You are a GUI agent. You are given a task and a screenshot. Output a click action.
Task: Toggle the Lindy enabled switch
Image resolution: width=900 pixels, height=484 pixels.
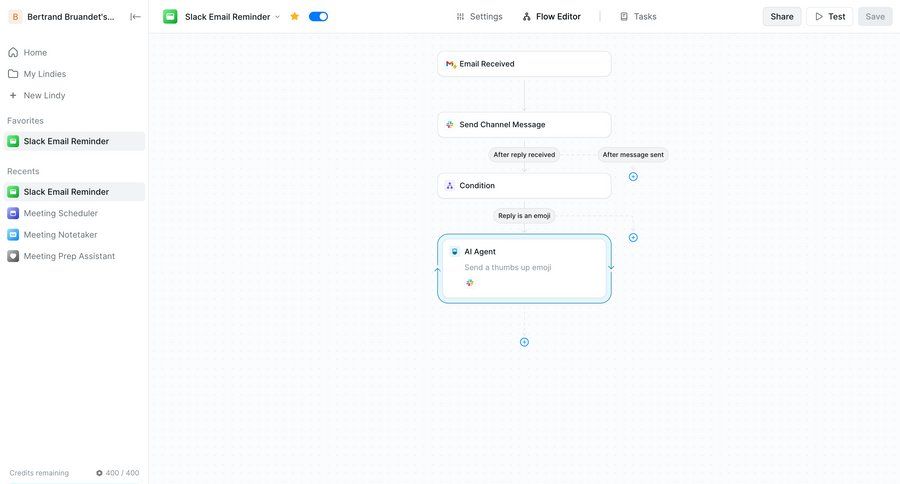coord(318,17)
